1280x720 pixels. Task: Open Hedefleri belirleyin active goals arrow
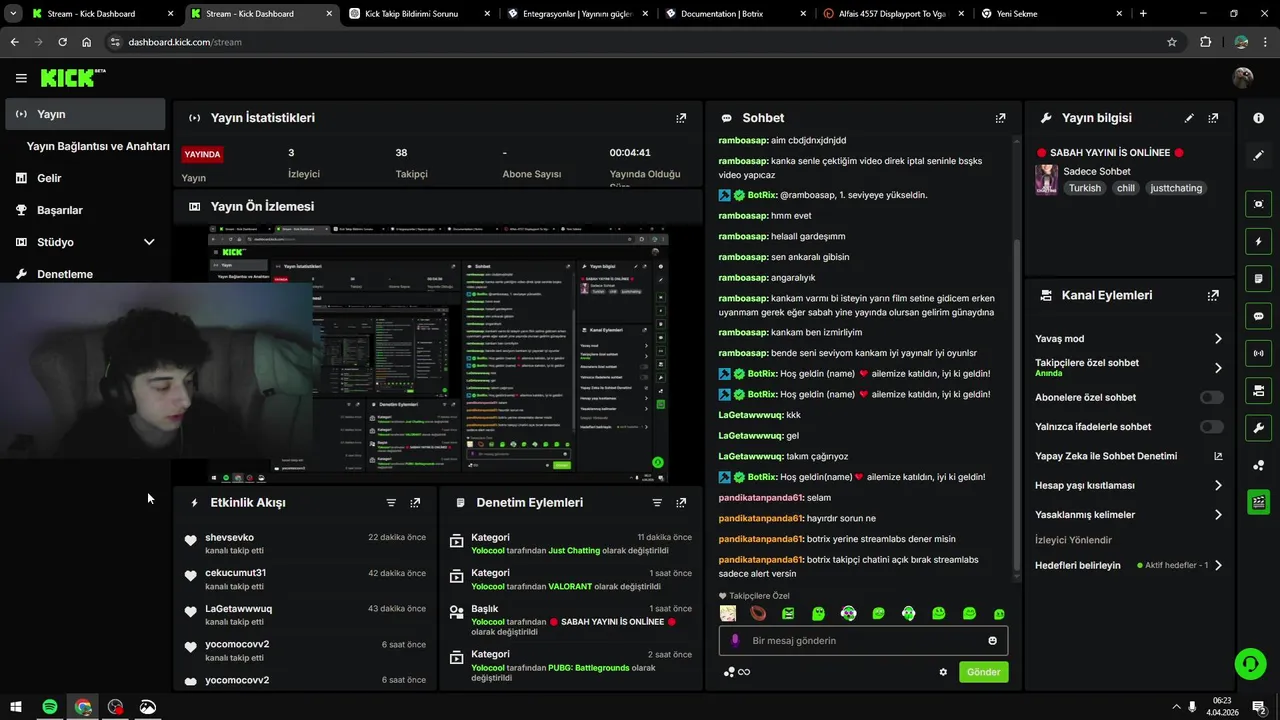(x=1218, y=566)
